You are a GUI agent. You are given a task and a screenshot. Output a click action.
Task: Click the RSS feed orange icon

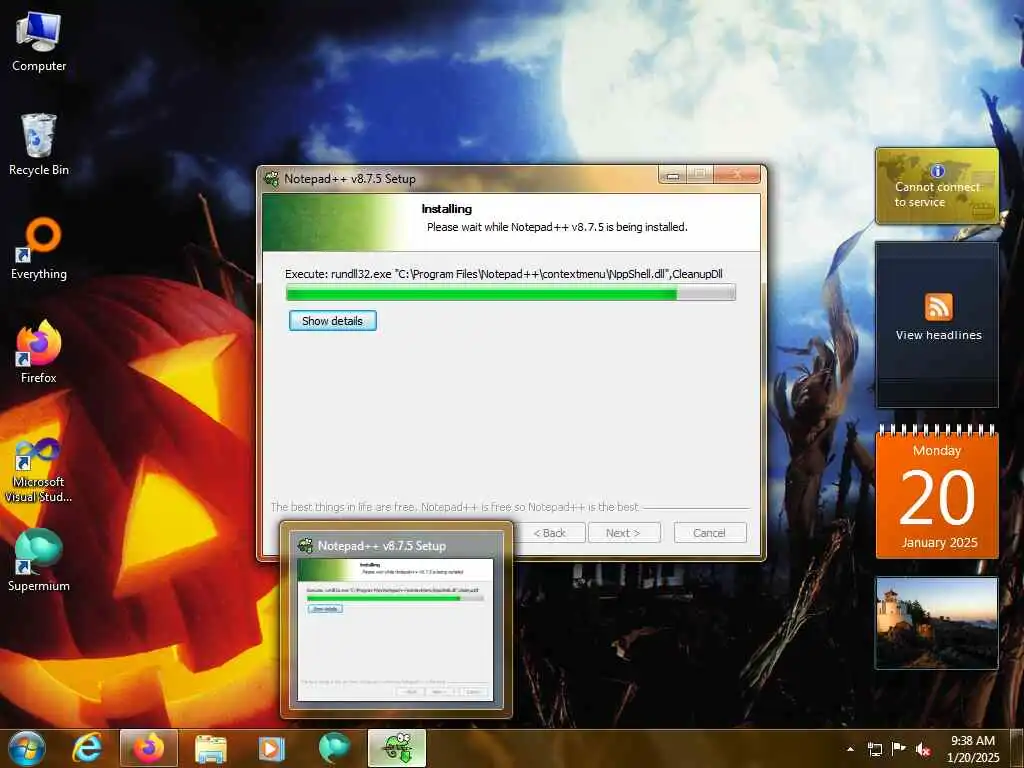(x=938, y=307)
